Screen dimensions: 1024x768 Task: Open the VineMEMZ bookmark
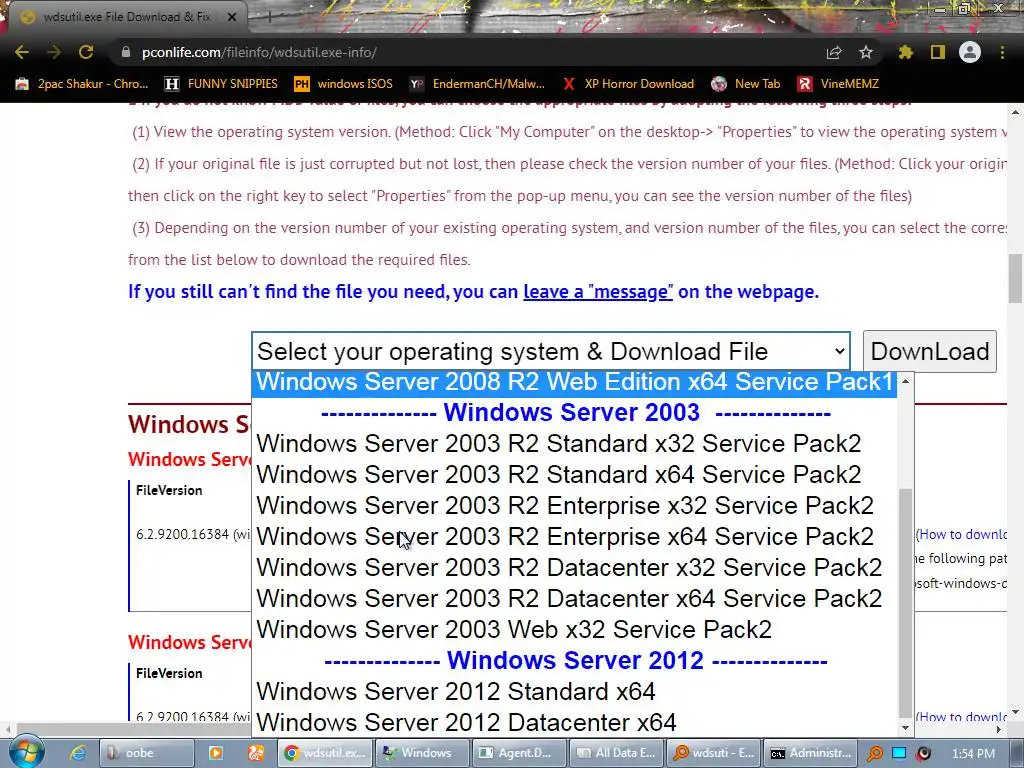838,84
